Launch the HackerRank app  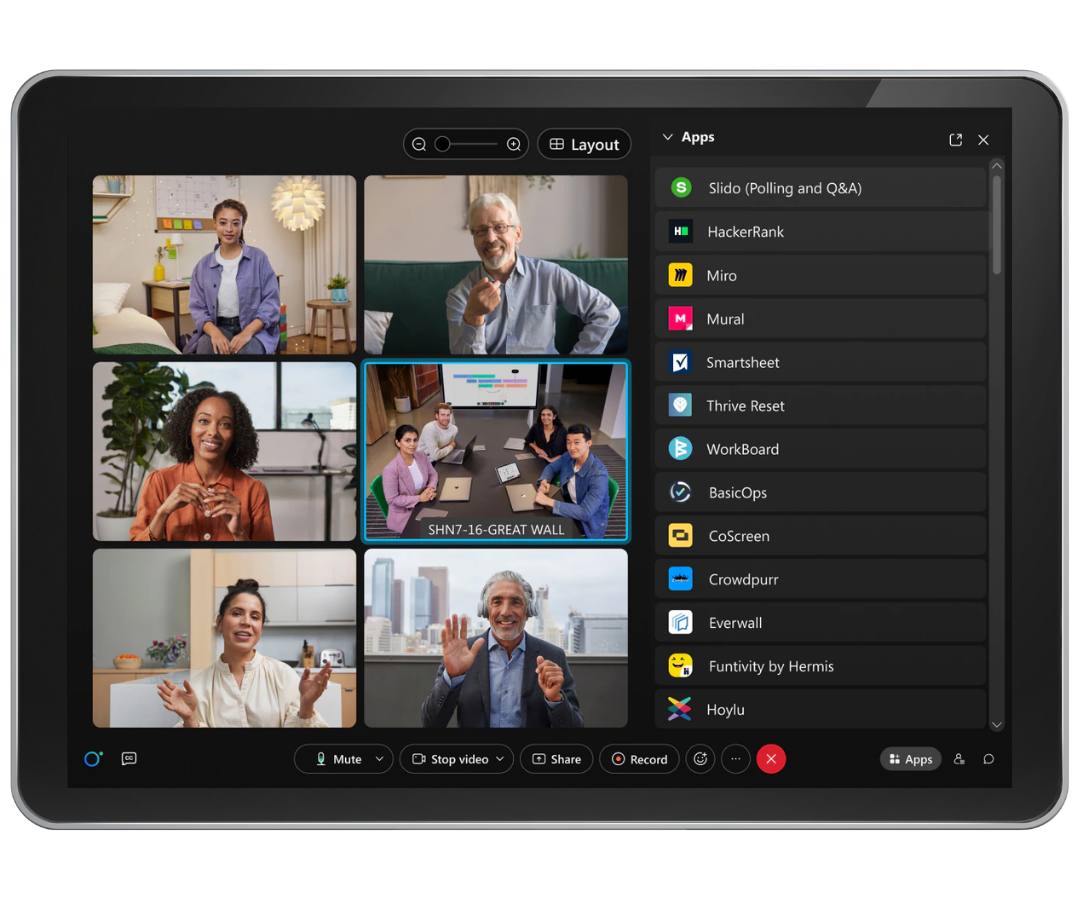(x=745, y=231)
